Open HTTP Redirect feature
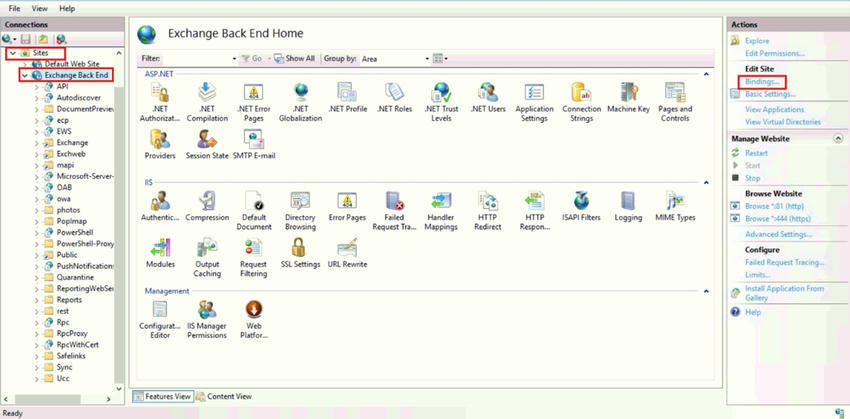850x419 pixels. 488,211
